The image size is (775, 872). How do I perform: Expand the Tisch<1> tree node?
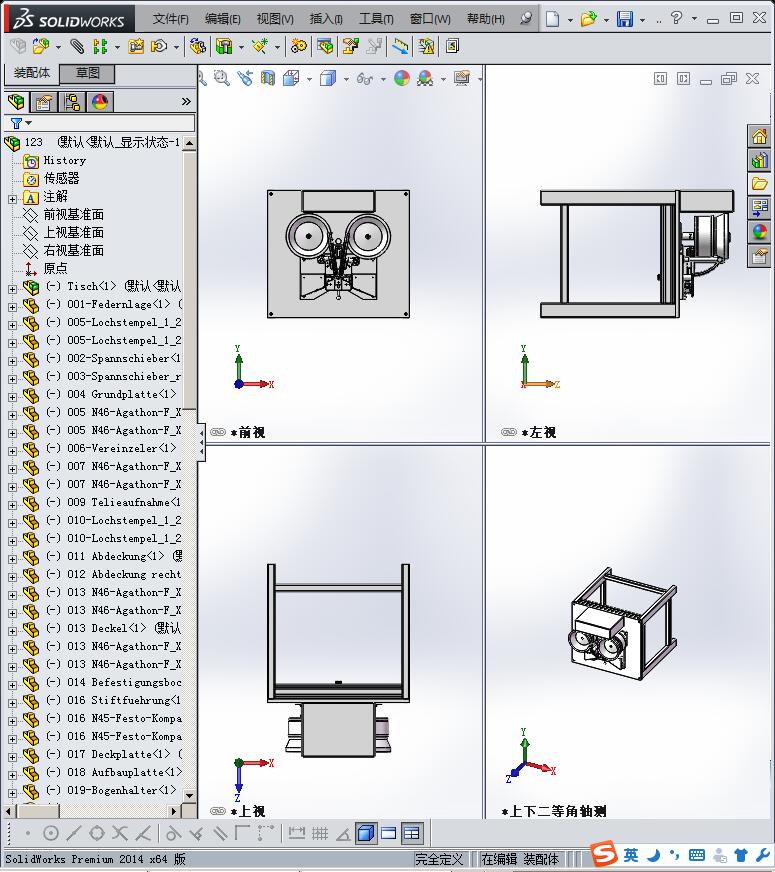pyautogui.click(x=12, y=289)
